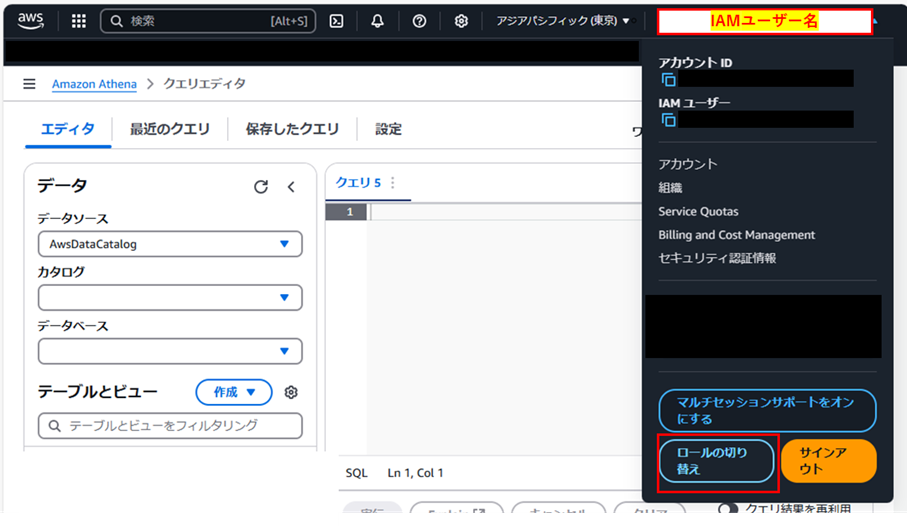Expand the Database dropdown
The width and height of the screenshot is (907, 526).
[x=170, y=351]
